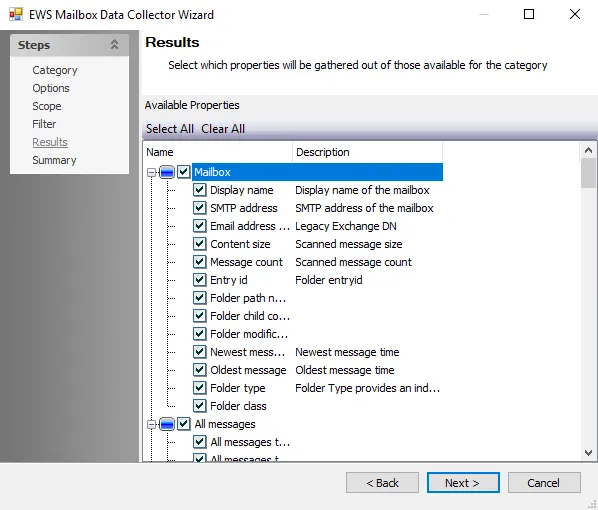Sort by the Description column header
The image size is (598, 510).
pyautogui.click(x=368, y=152)
